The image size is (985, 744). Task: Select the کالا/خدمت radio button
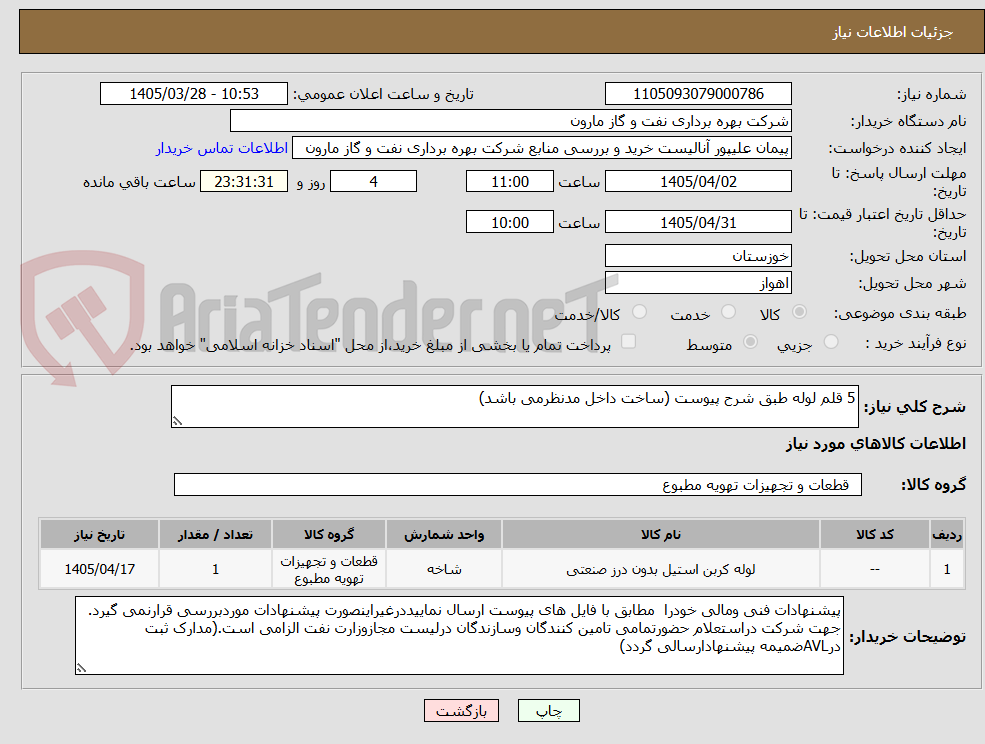click(x=639, y=312)
